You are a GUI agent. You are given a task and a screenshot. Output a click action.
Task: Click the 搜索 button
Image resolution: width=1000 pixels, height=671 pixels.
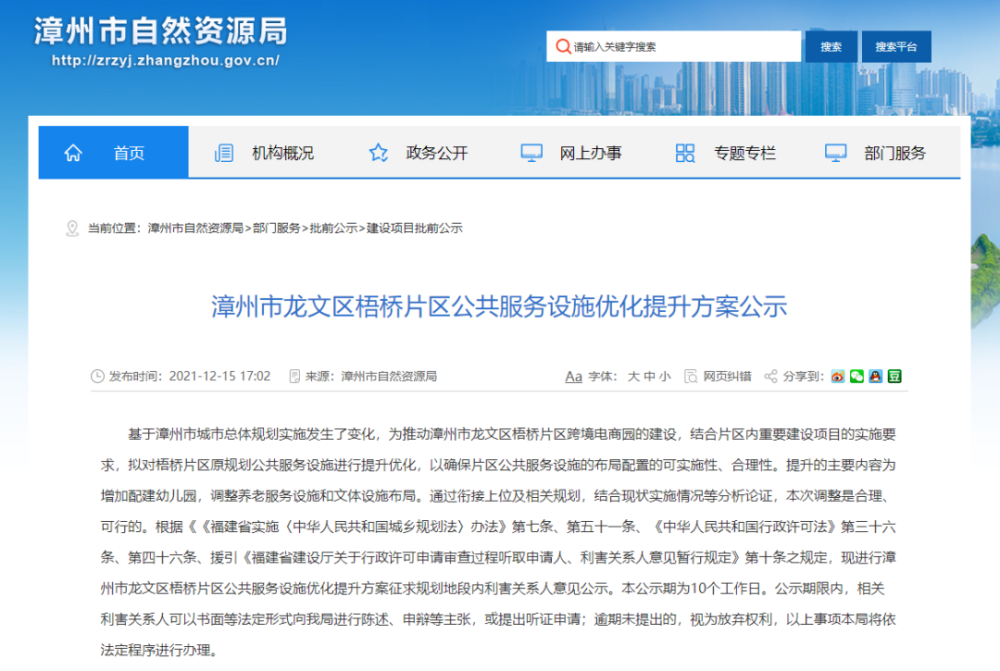click(831, 47)
